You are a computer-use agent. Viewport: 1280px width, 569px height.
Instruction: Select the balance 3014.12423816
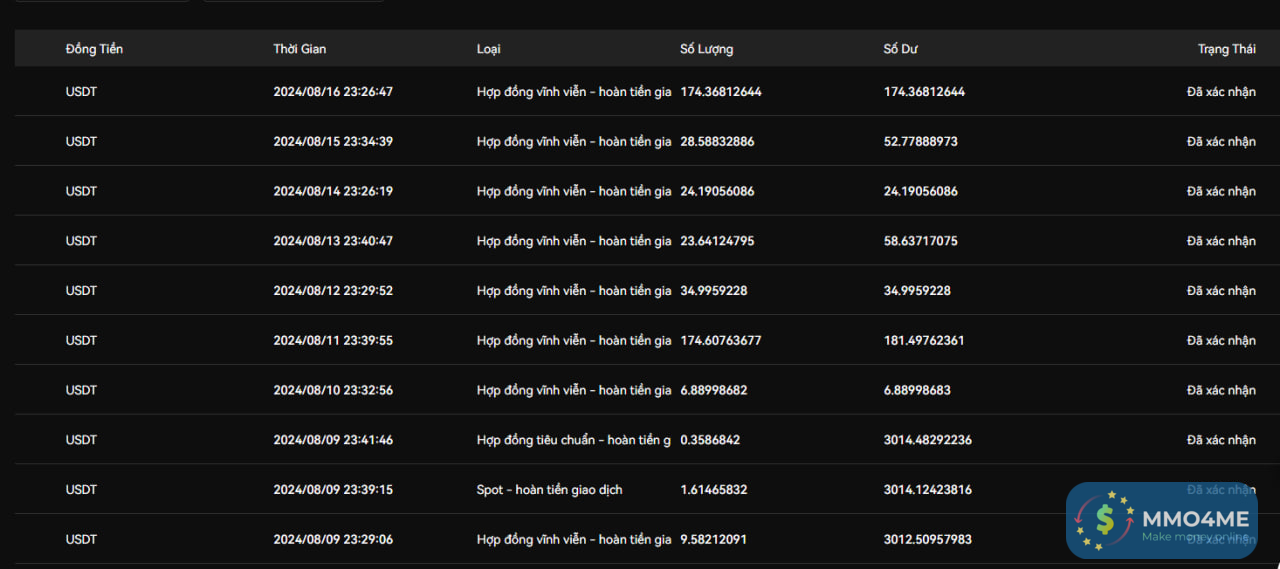[928, 490]
